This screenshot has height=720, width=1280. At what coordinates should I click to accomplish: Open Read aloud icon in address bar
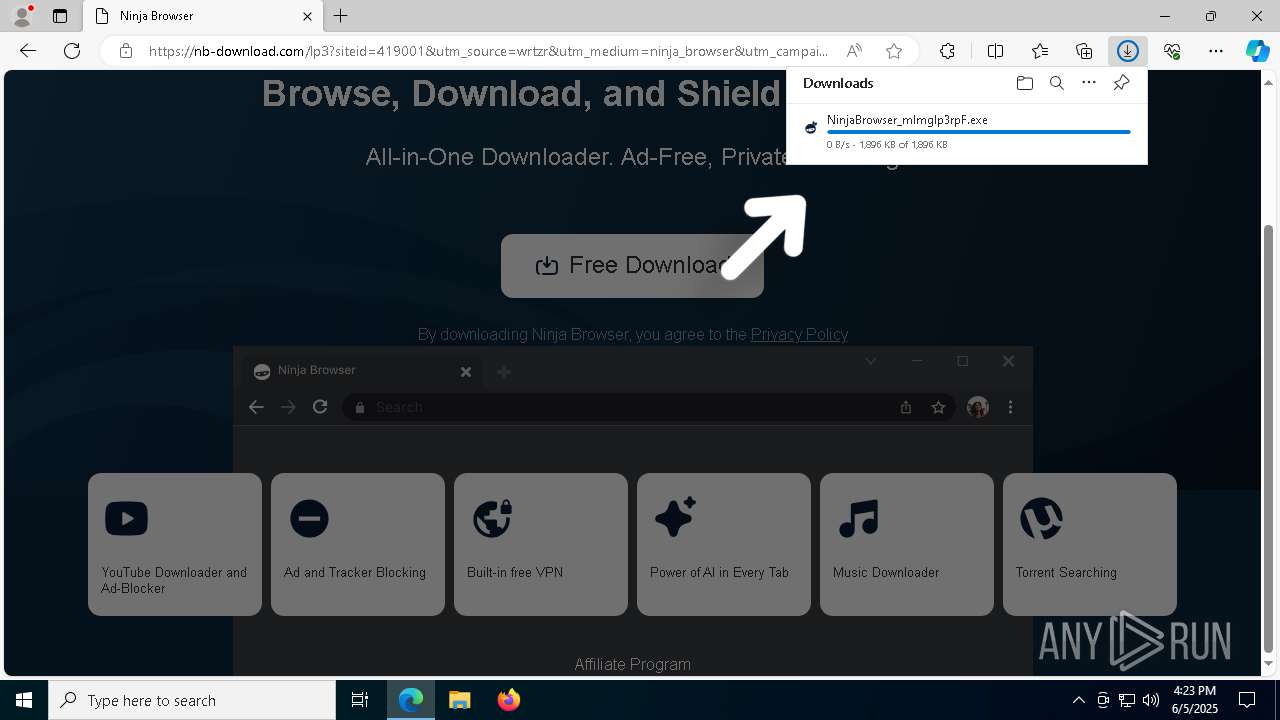coord(854,51)
